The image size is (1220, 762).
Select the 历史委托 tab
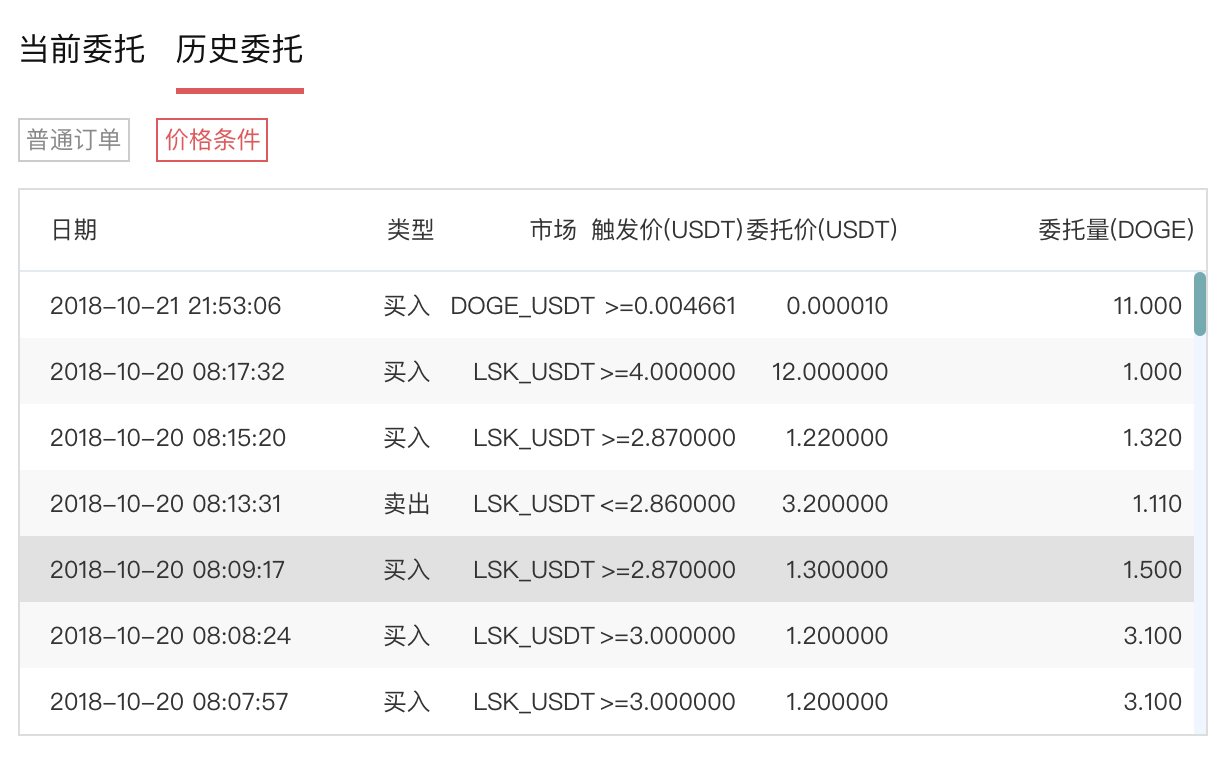pyautogui.click(x=239, y=49)
